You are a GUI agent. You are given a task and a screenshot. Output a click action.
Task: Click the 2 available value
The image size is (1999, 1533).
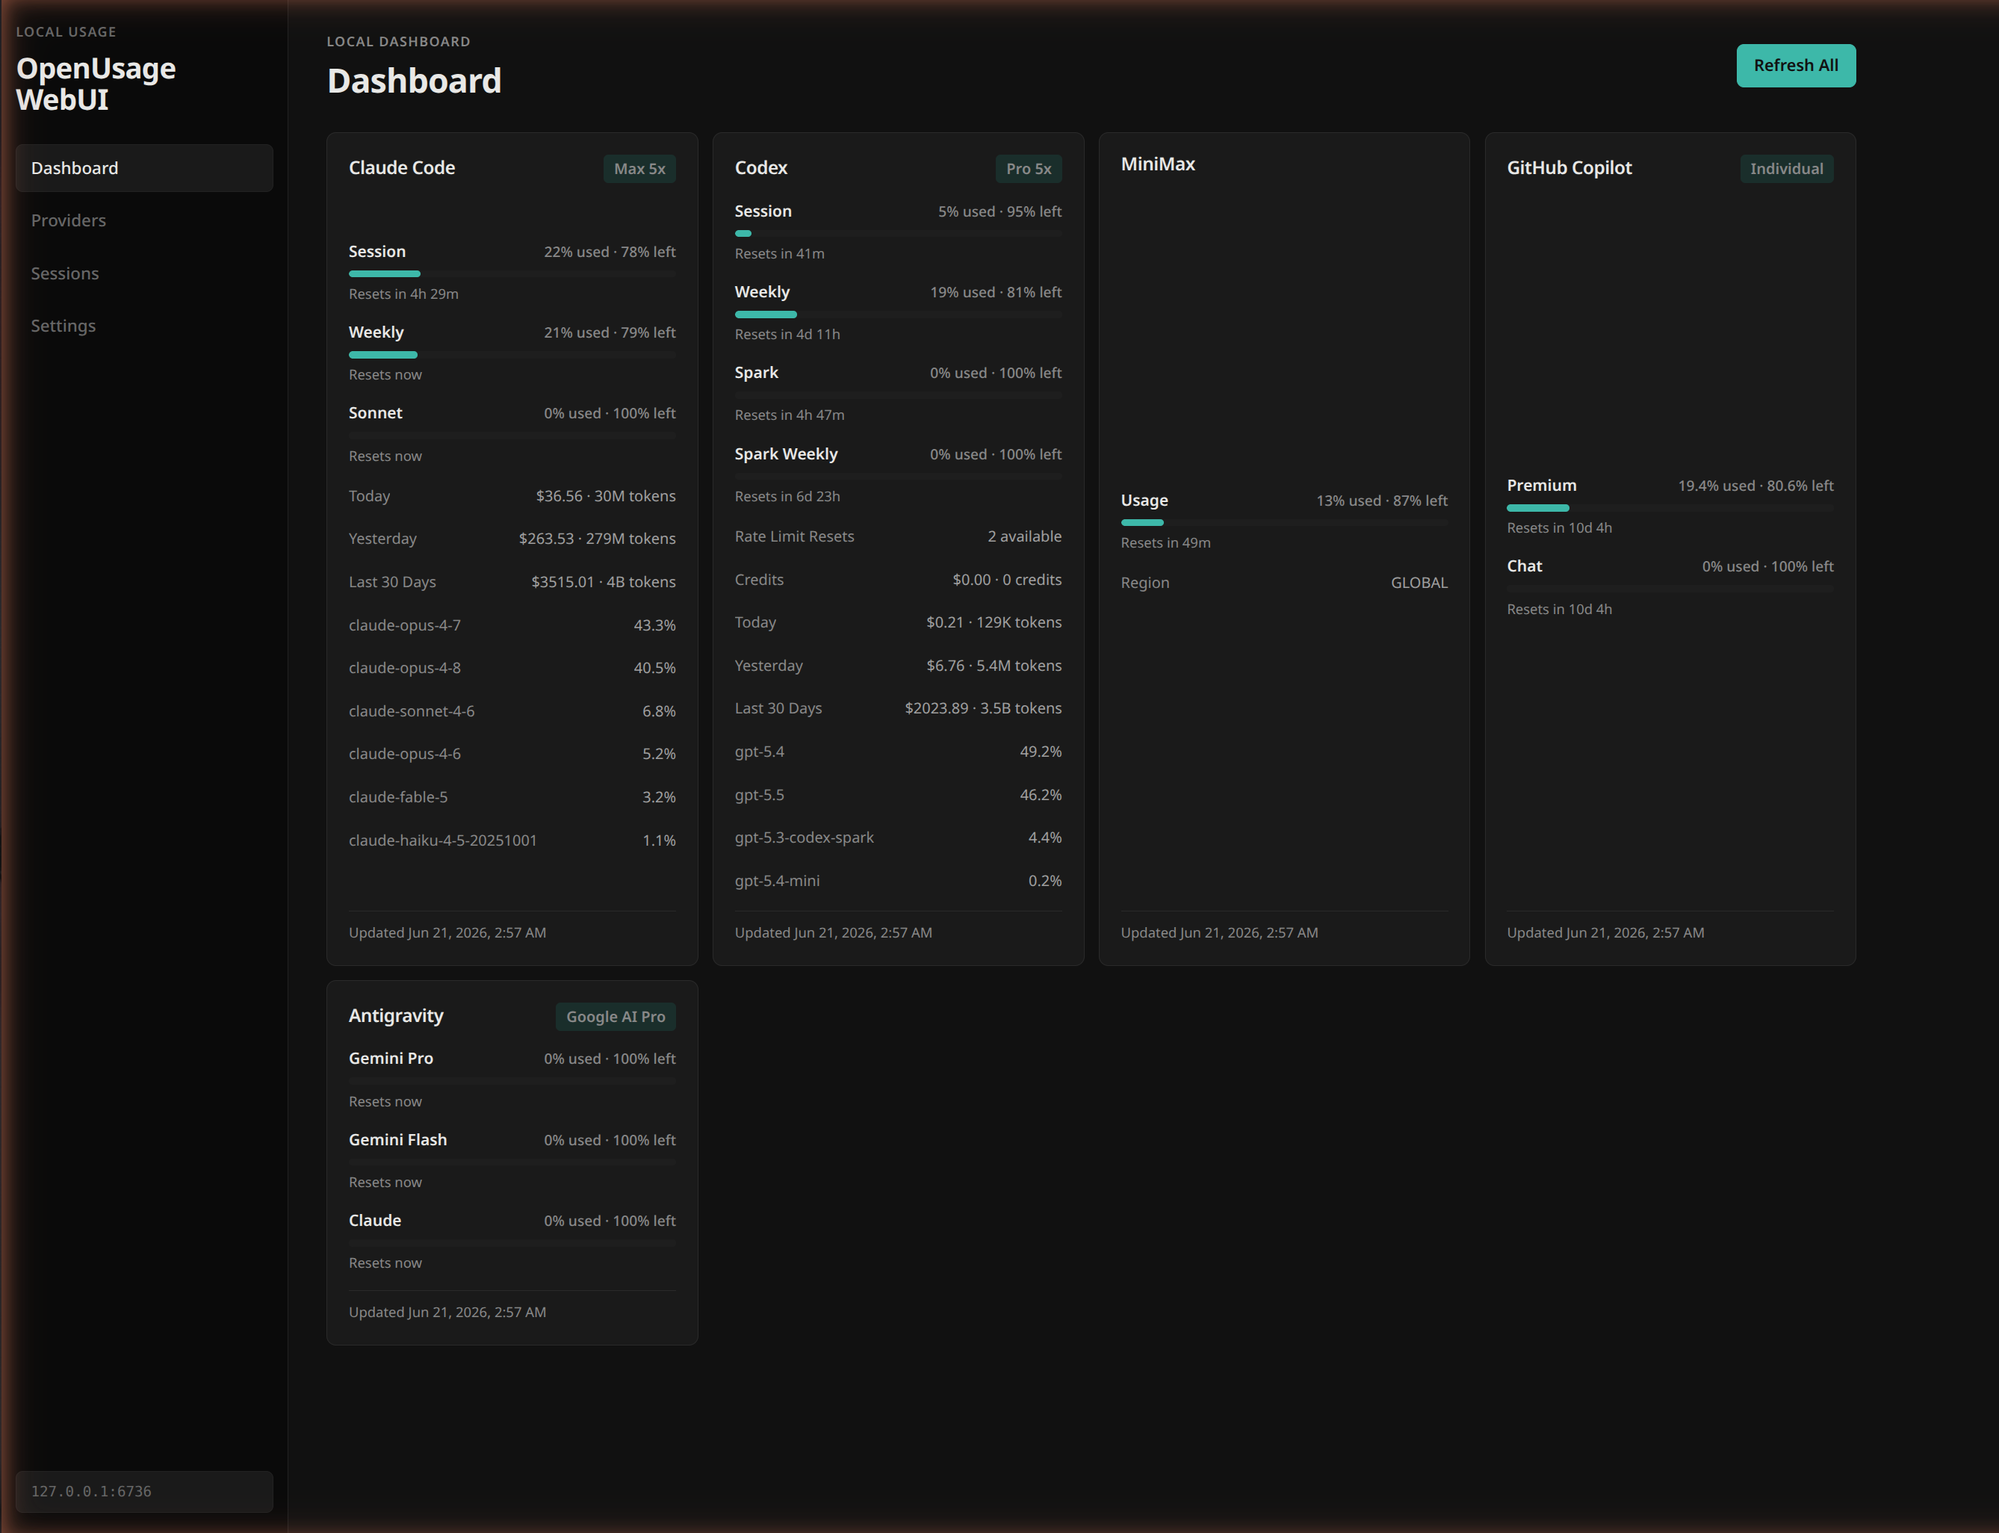point(1025,537)
